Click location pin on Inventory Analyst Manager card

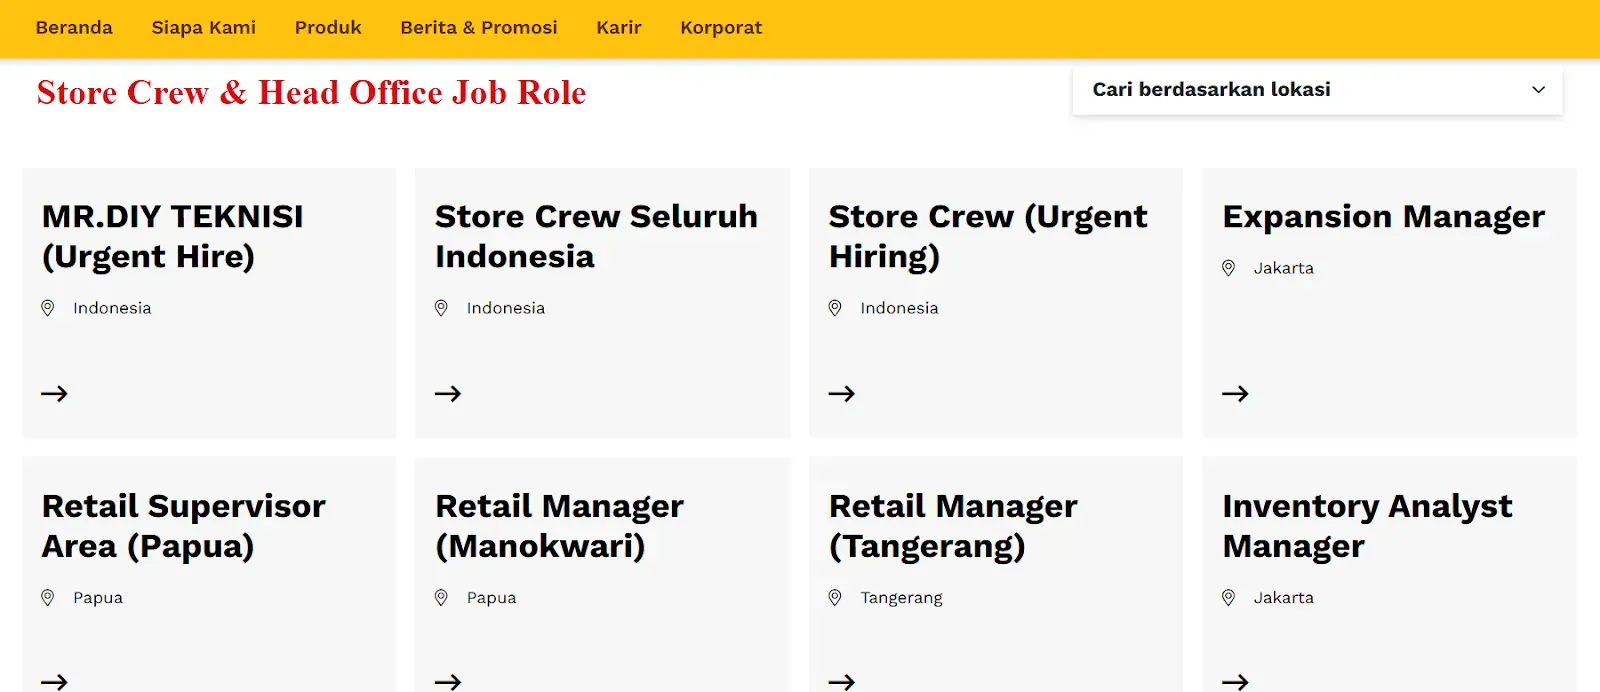tap(1228, 598)
